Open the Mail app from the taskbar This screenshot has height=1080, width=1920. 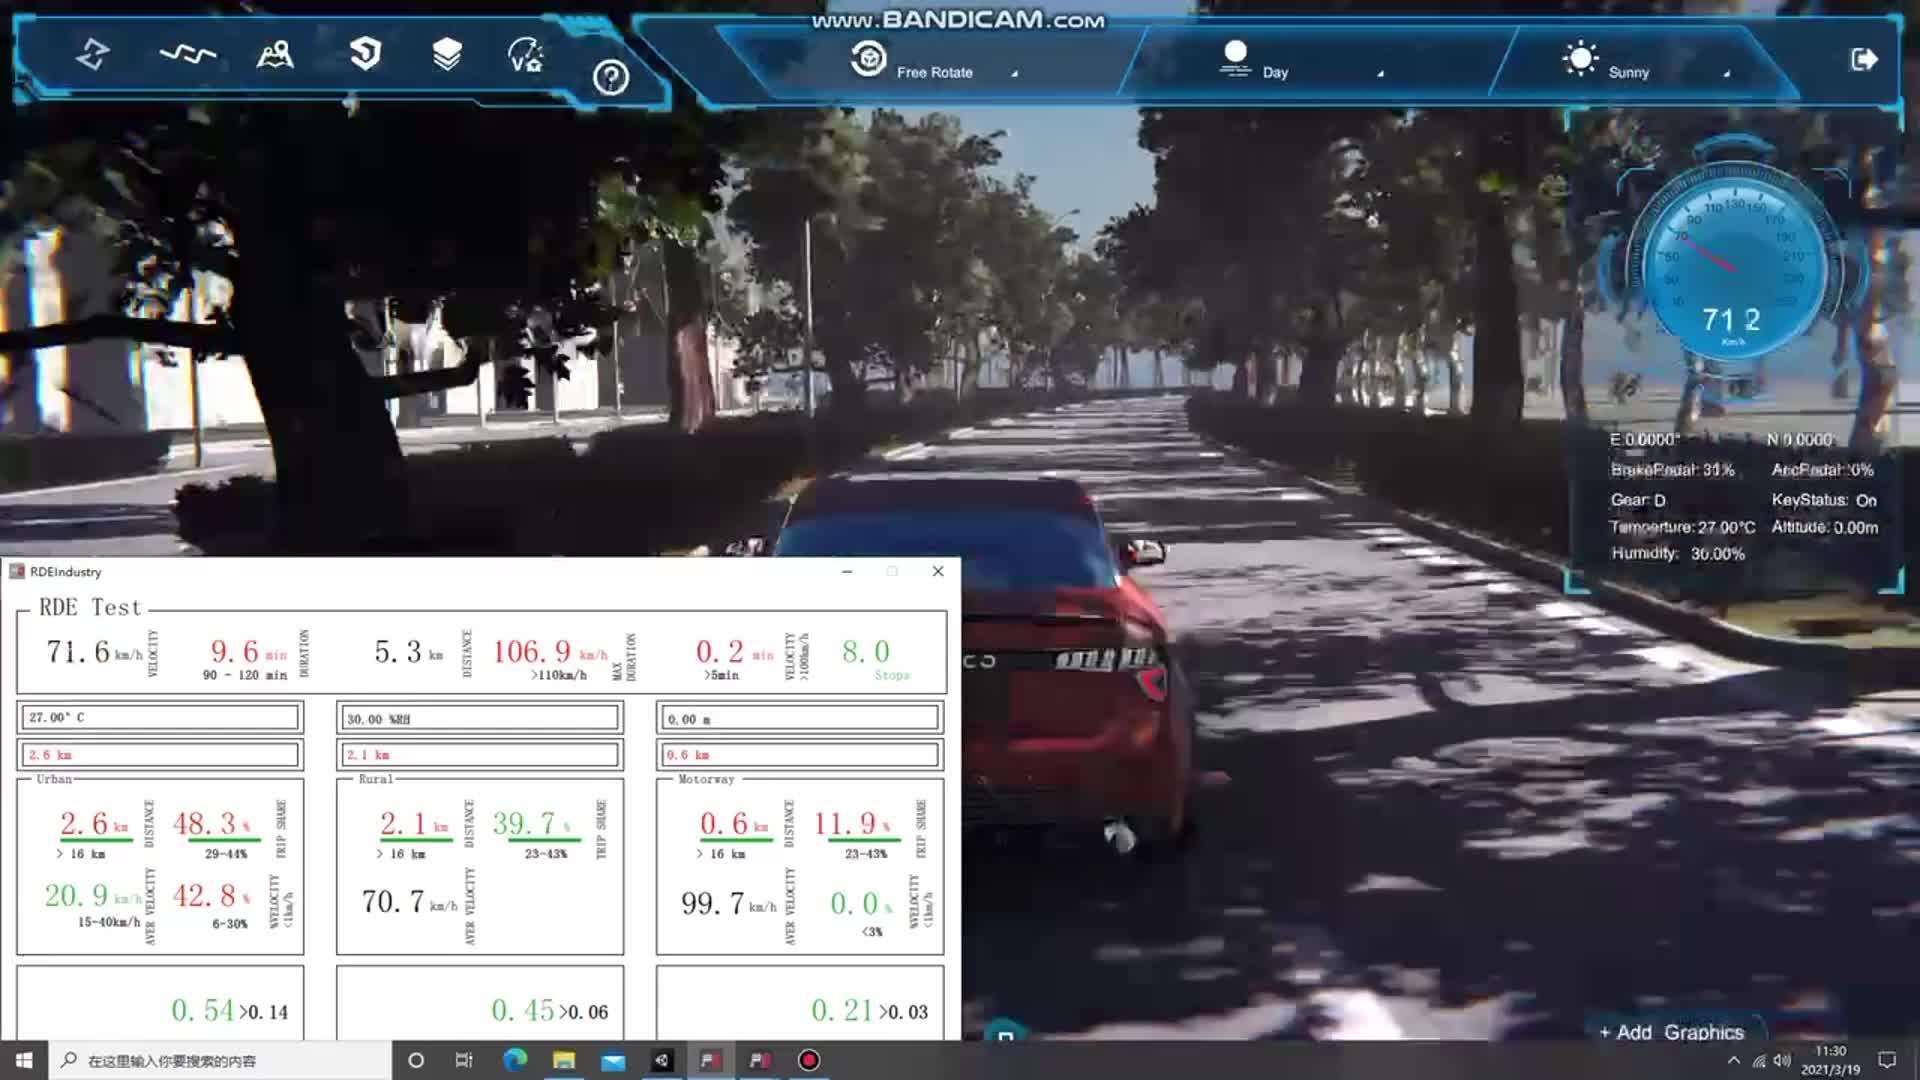click(613, 1060)
